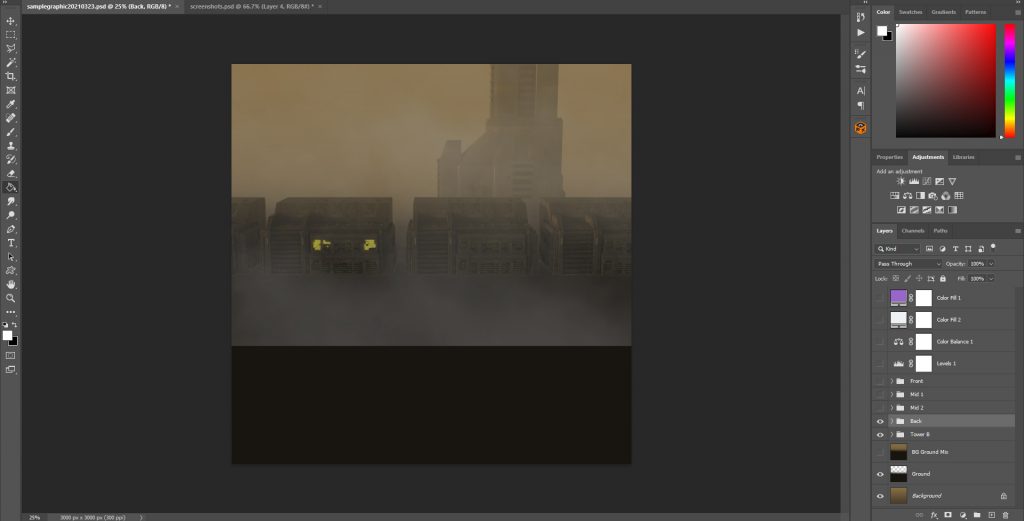Select the History Brush tool

coord(10,160)
